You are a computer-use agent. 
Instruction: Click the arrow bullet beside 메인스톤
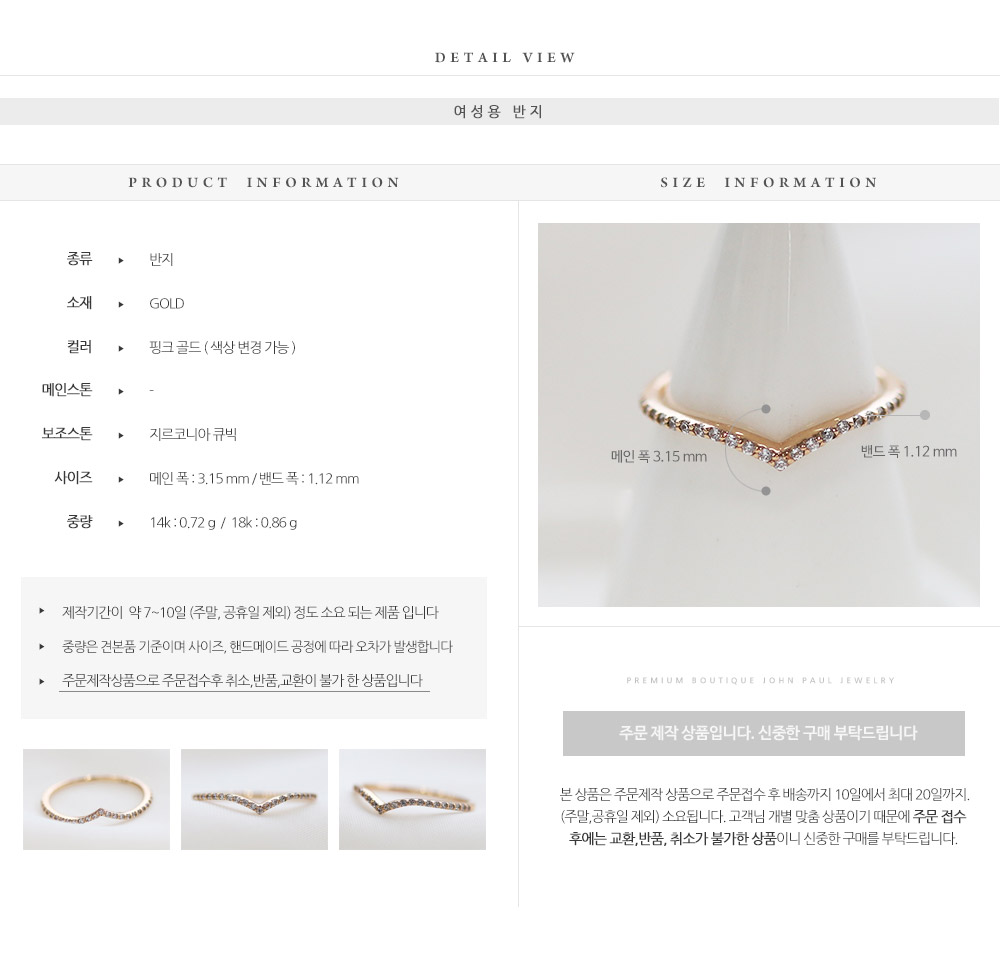click(x=121, y=391)
